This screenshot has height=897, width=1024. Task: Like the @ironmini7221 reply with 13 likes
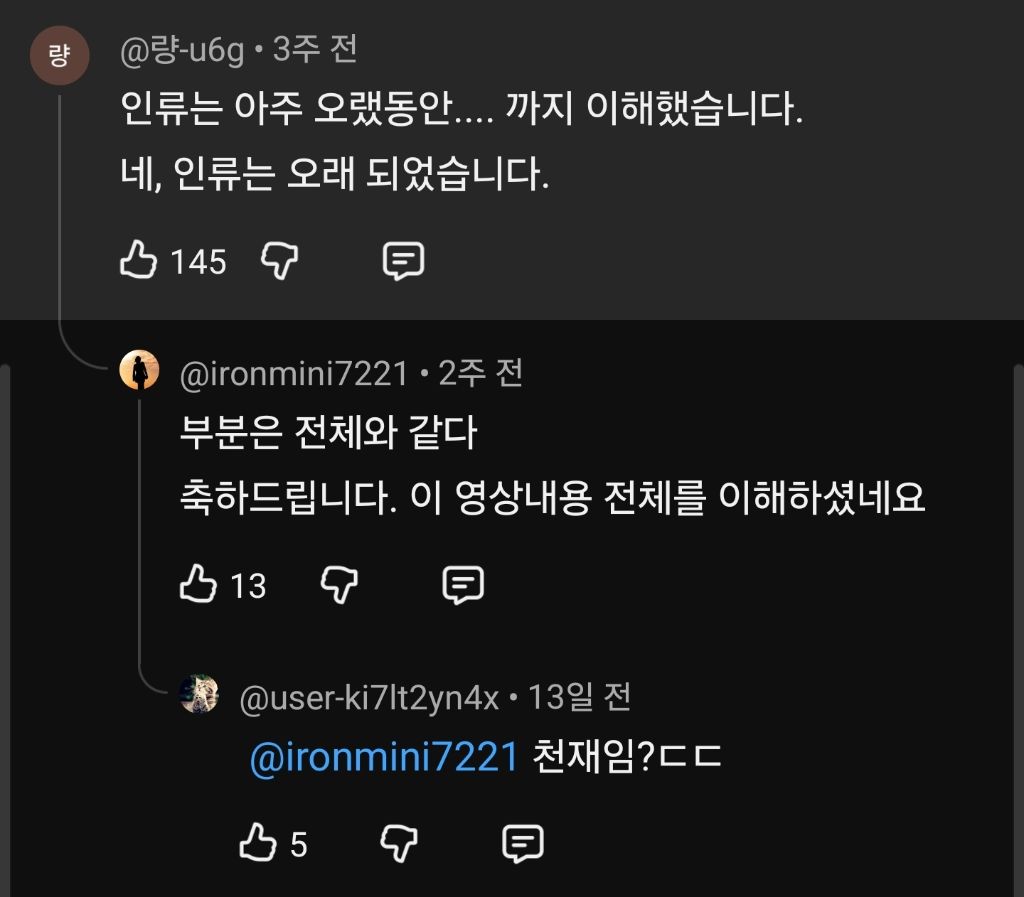[x=198, y=585]
